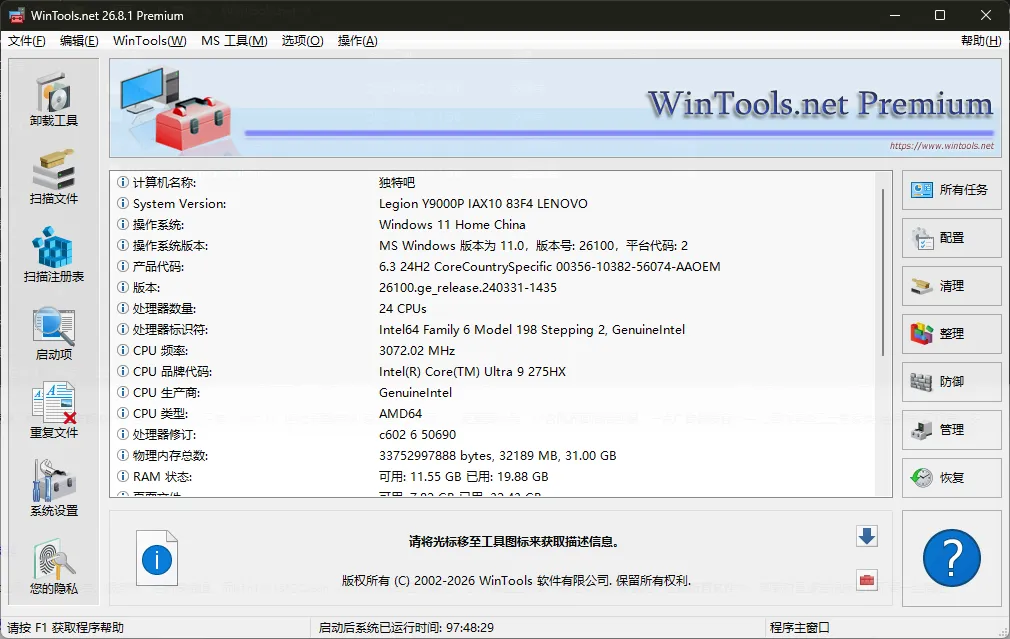Select the 整理 category button
Viewport: 1010px width, 639px height.
click(x=951, y=334)
